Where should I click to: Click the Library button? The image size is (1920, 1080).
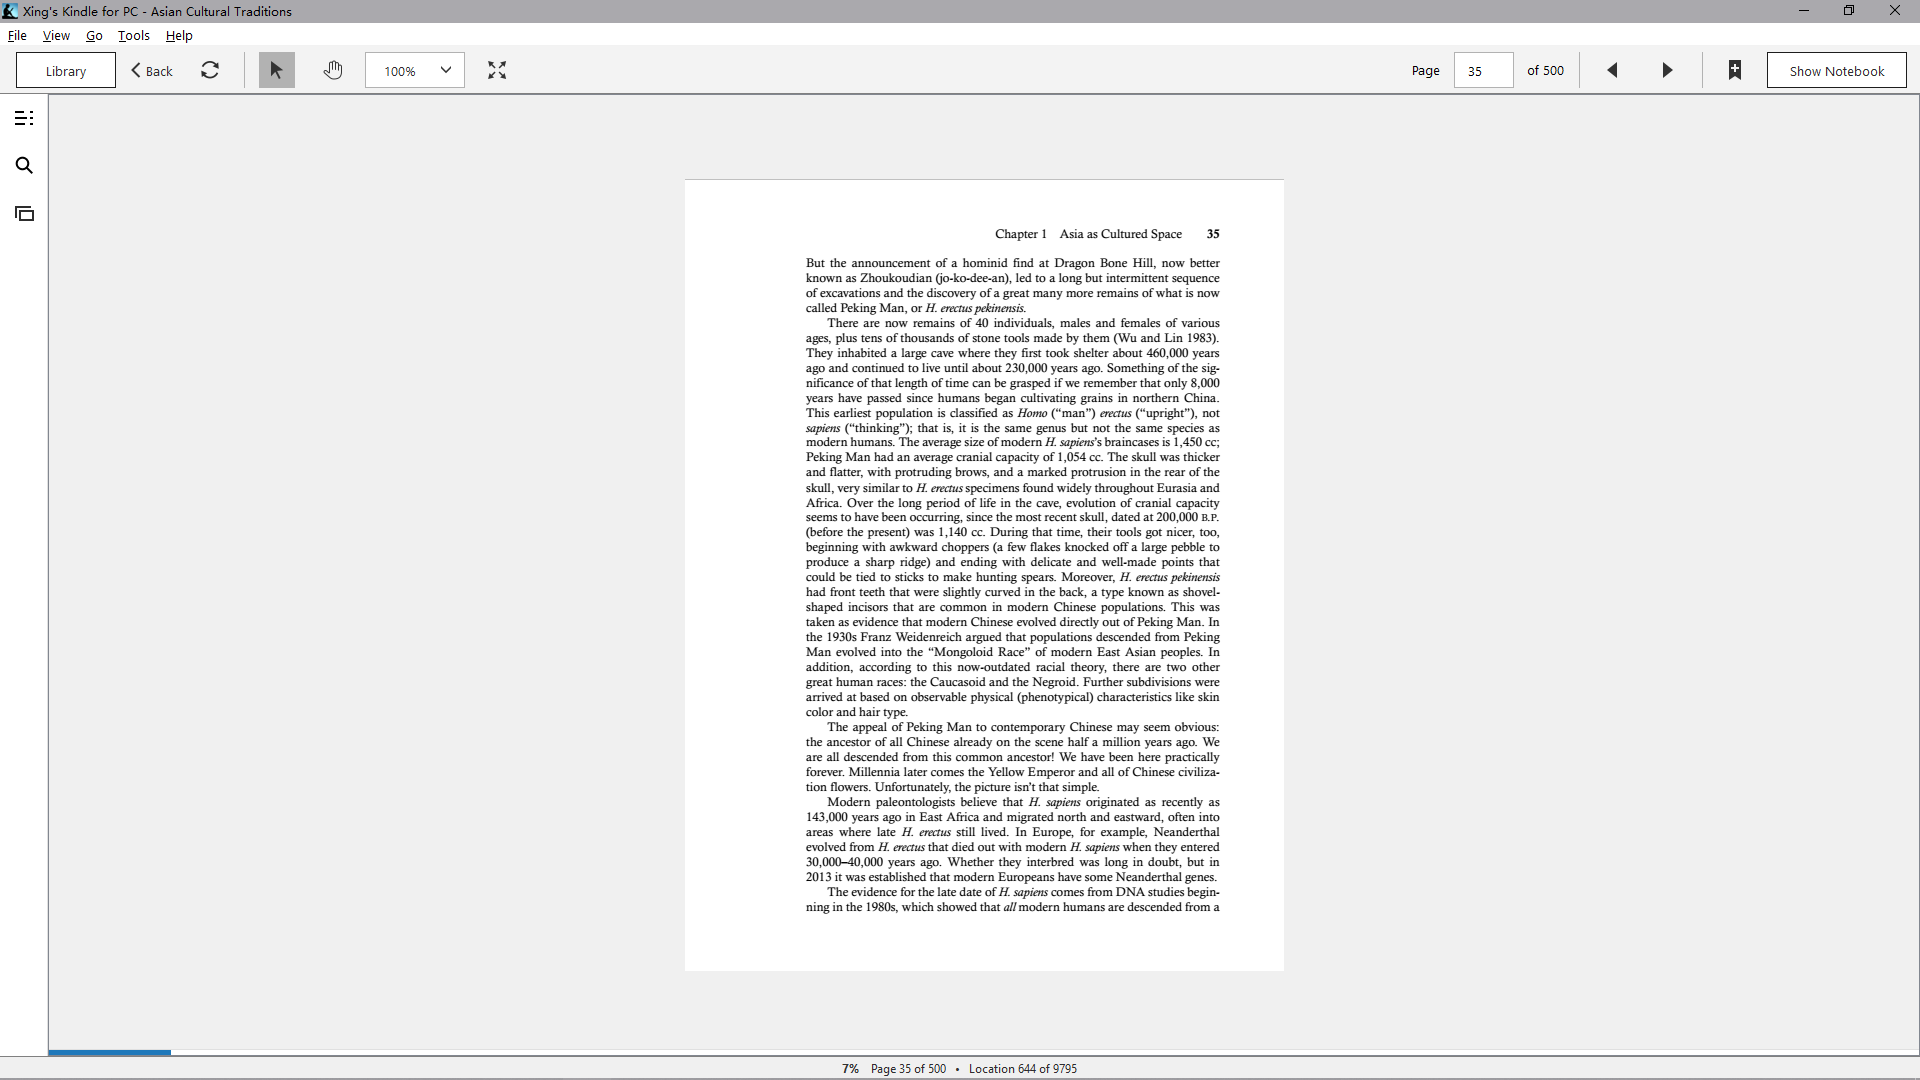[x=66, y=70]
